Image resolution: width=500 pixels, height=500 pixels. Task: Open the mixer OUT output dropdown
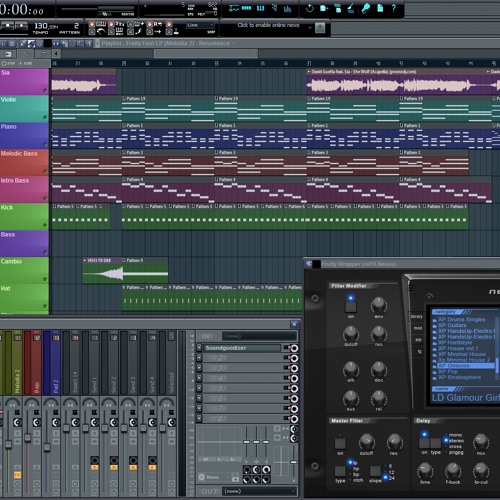(260, 491)
